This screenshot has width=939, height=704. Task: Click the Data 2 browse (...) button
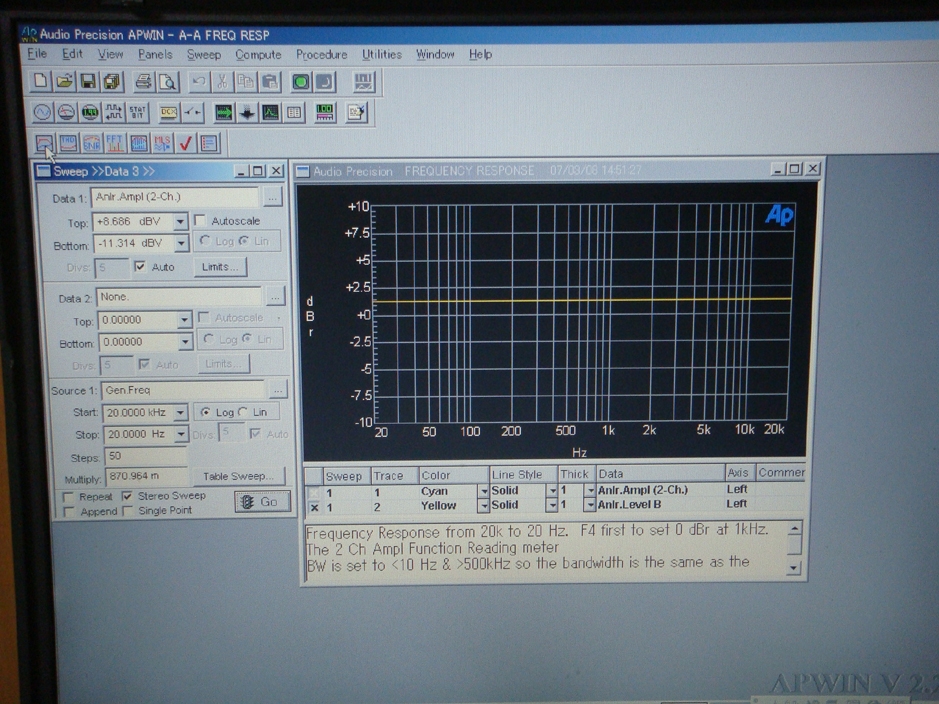click(x=275, y=296)
